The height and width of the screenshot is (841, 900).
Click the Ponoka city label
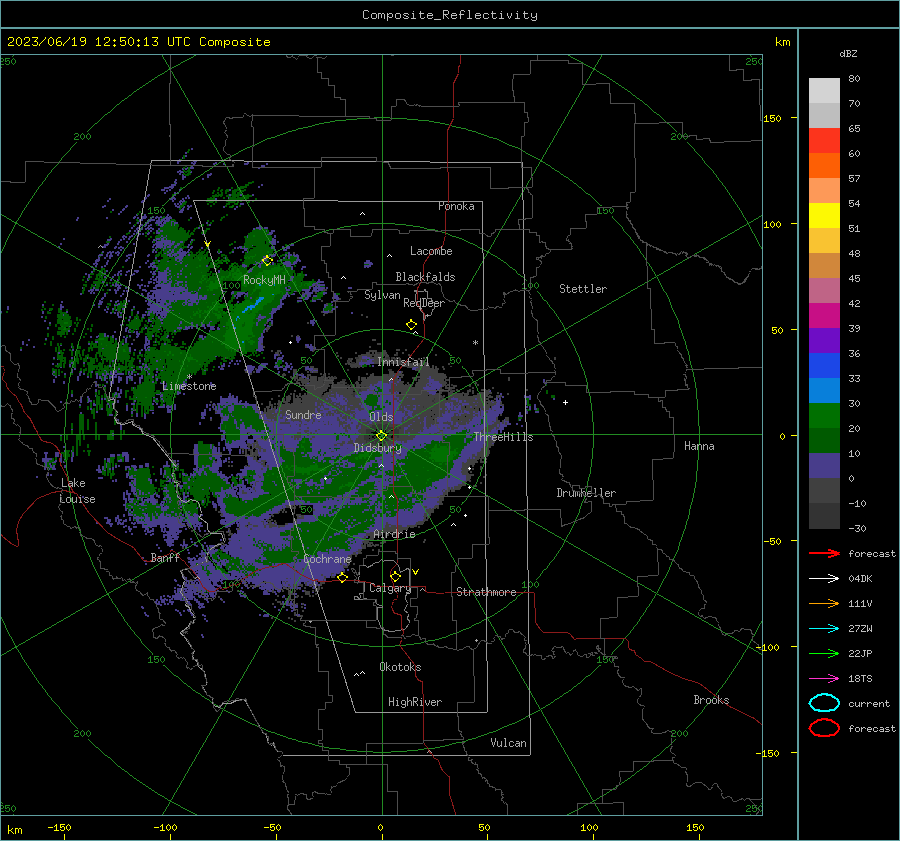pyautogui.click(x=456, y=206)
